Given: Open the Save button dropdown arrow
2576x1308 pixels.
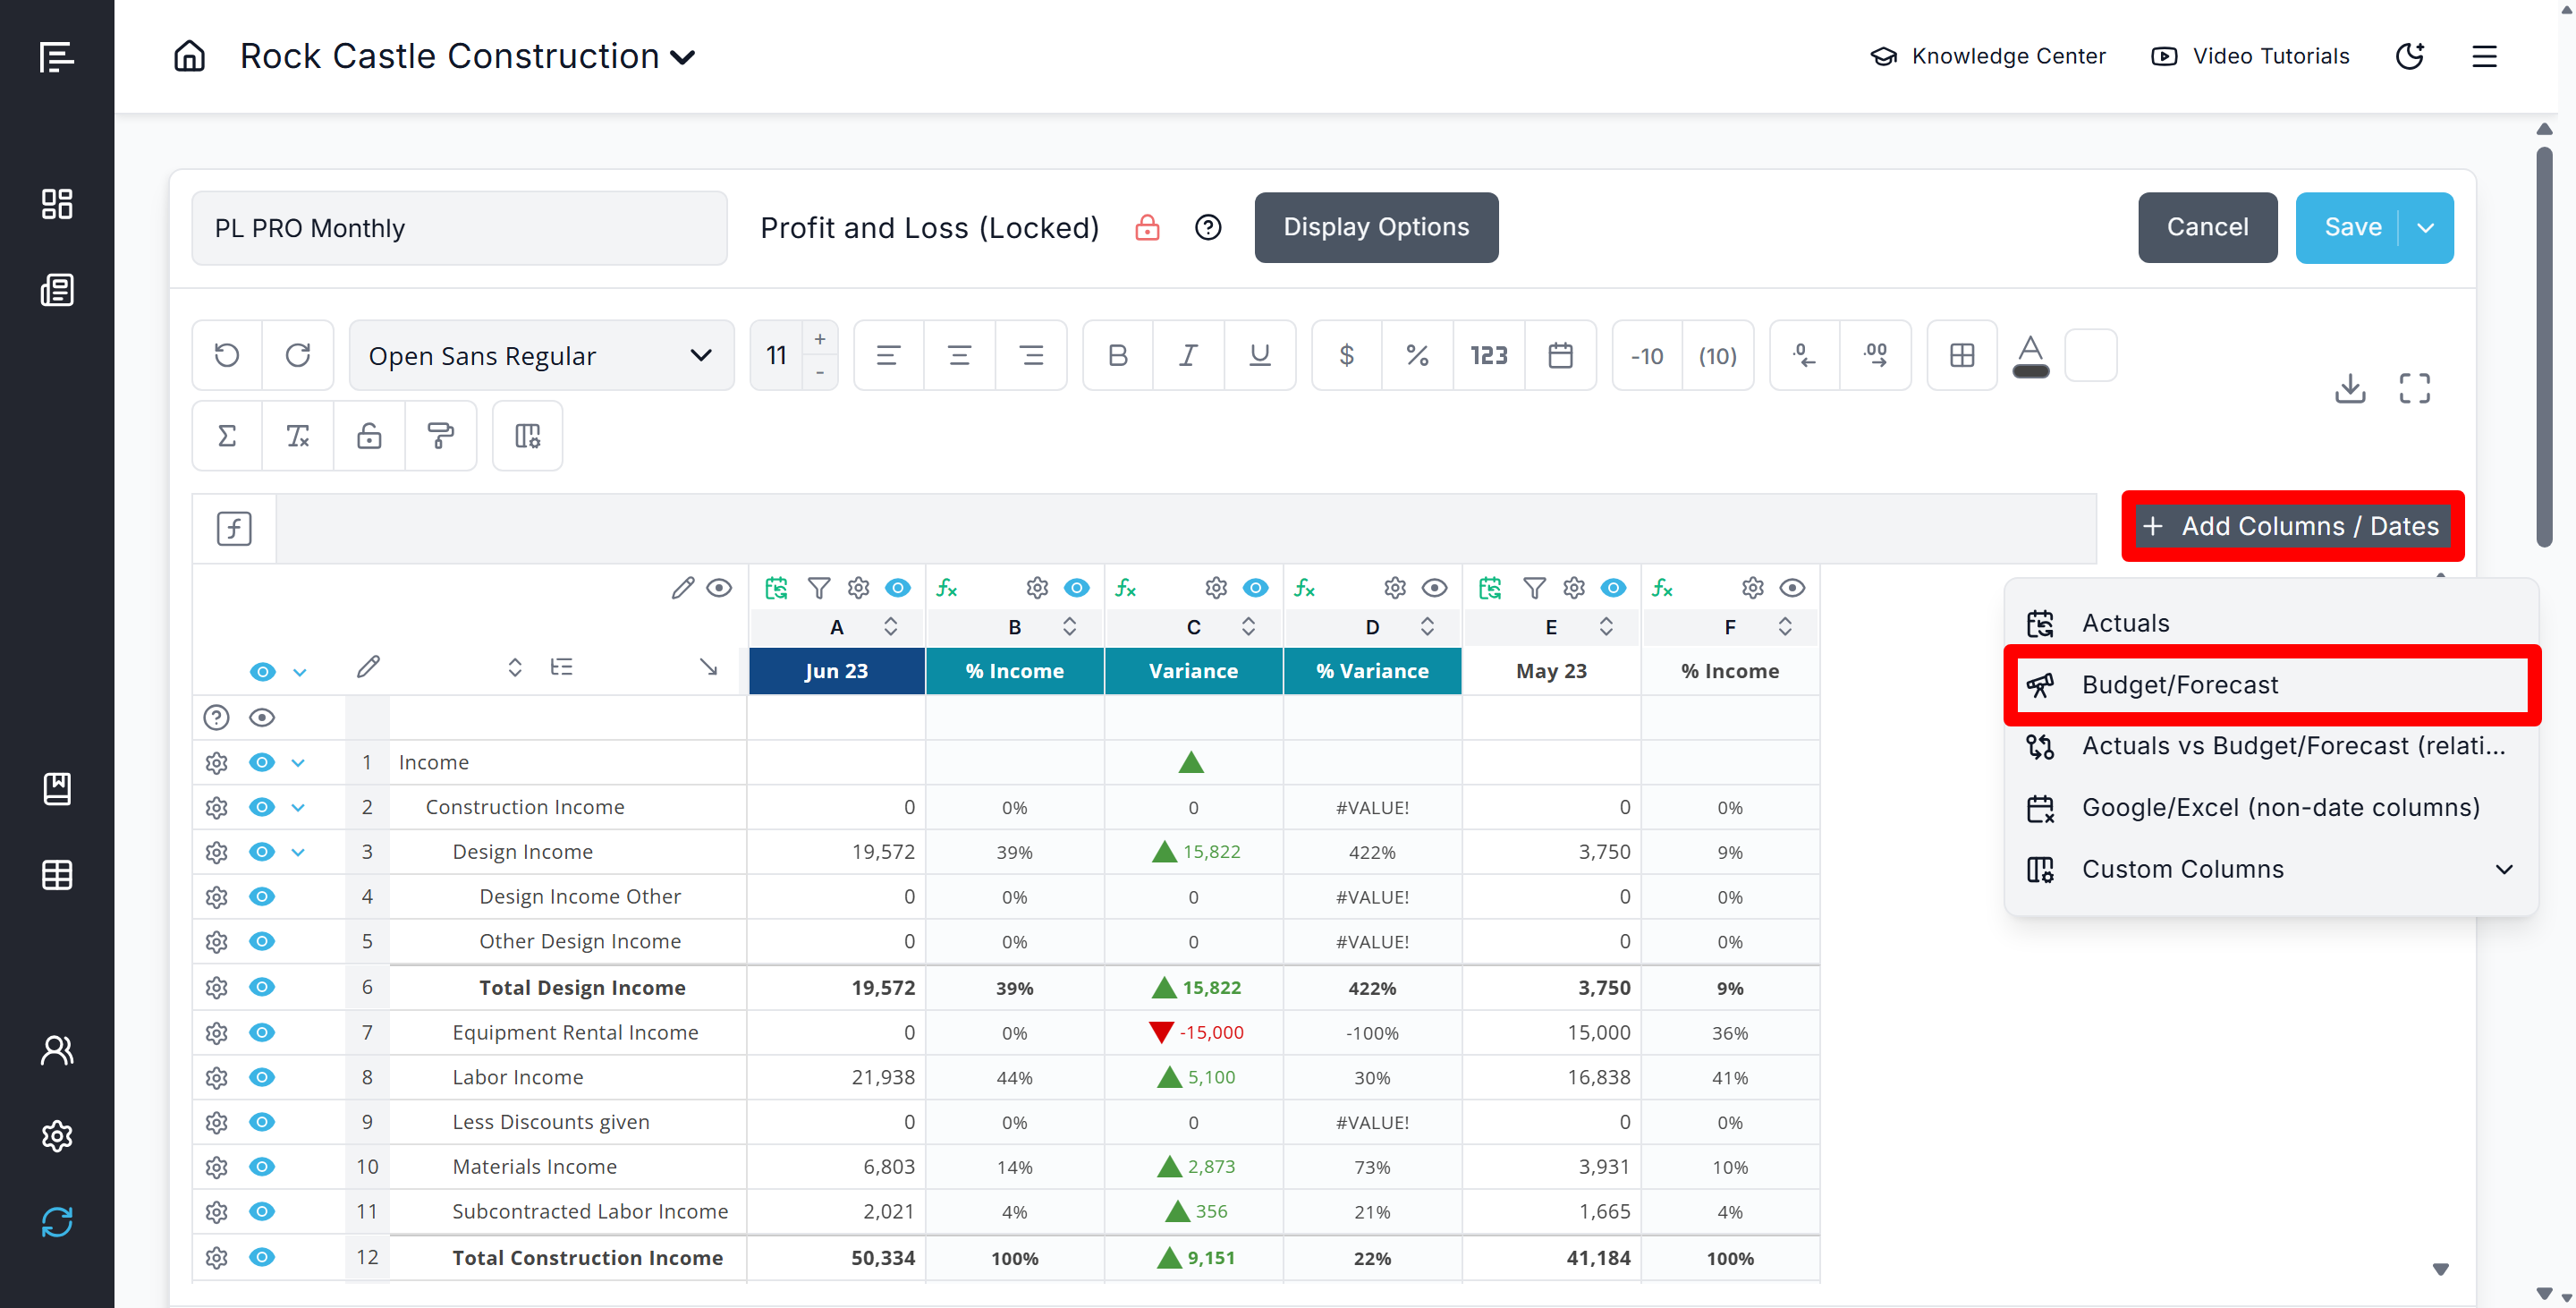Looking at the screenshot, I should tap(2425, 228).
